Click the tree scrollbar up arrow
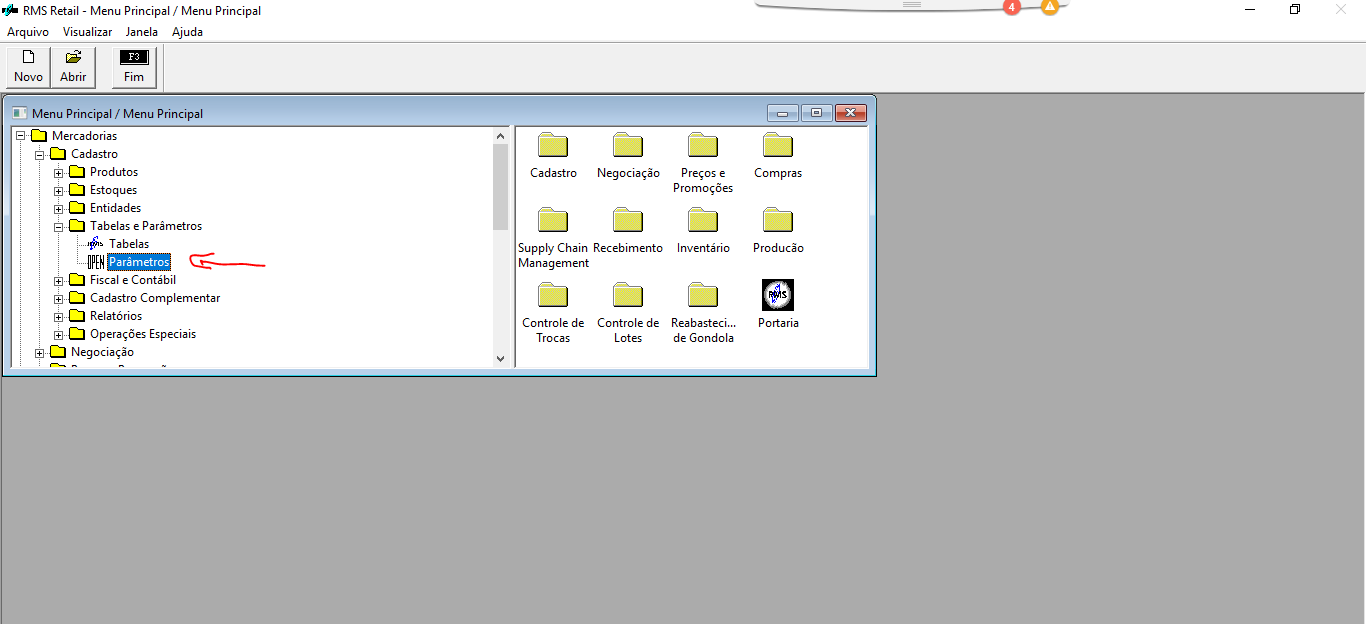 click(501, 136)
